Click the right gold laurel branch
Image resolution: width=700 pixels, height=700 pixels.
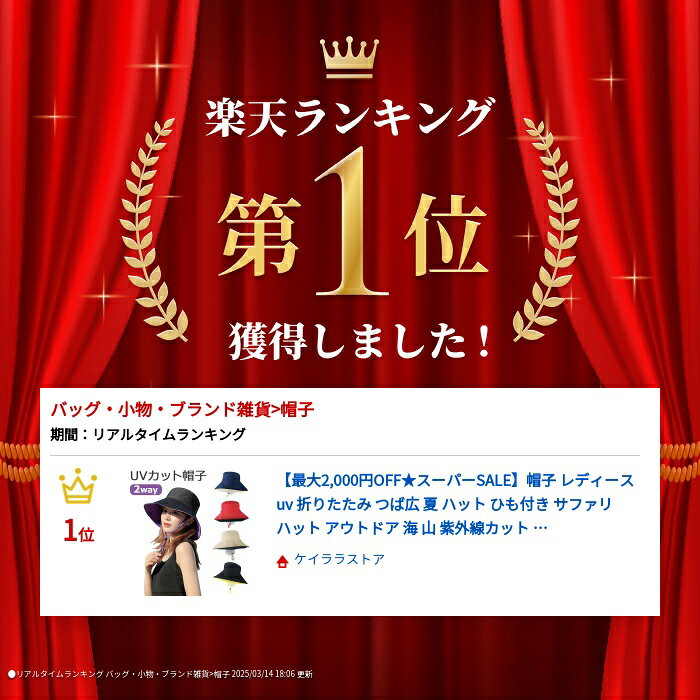click(546, 230)
